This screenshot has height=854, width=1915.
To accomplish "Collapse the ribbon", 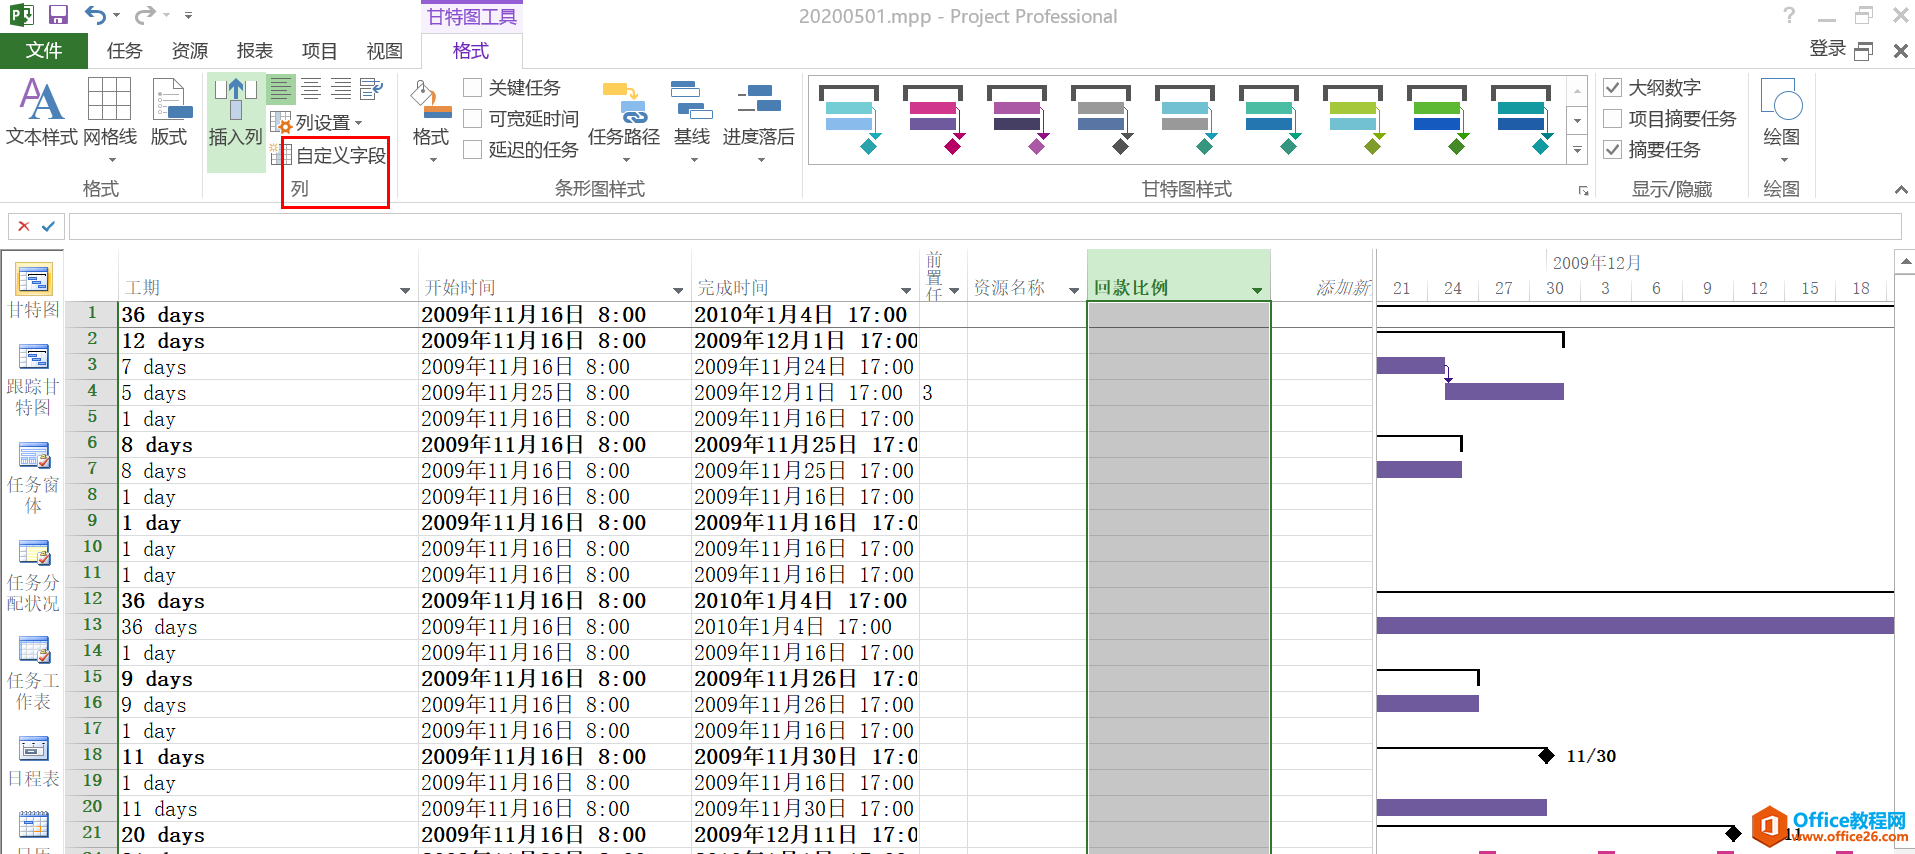I will (1900, 189).
